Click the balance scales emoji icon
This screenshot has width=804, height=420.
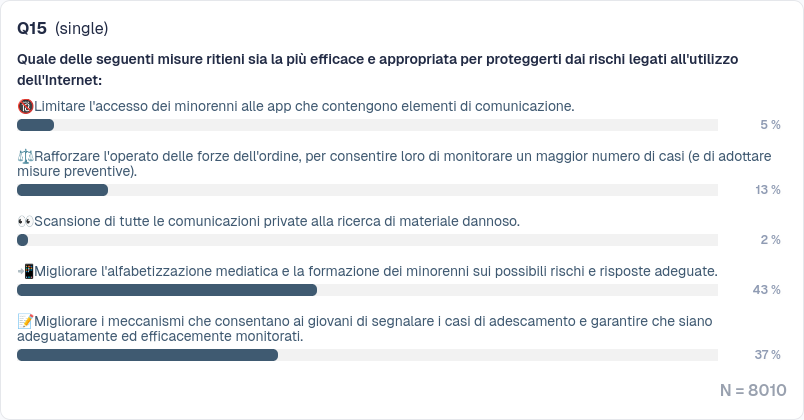pyautogui.click(x=25, y=156)
